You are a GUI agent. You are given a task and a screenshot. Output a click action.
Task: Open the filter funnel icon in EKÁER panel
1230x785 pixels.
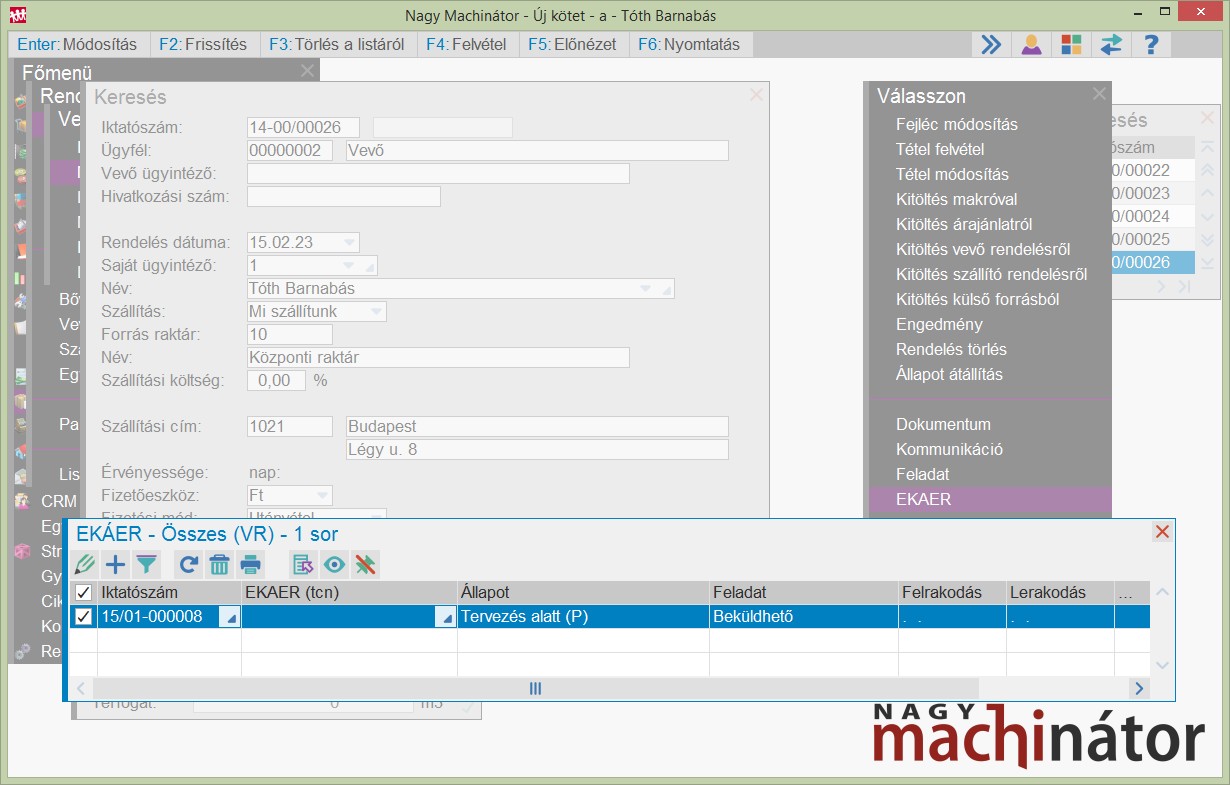coord(146,564)
